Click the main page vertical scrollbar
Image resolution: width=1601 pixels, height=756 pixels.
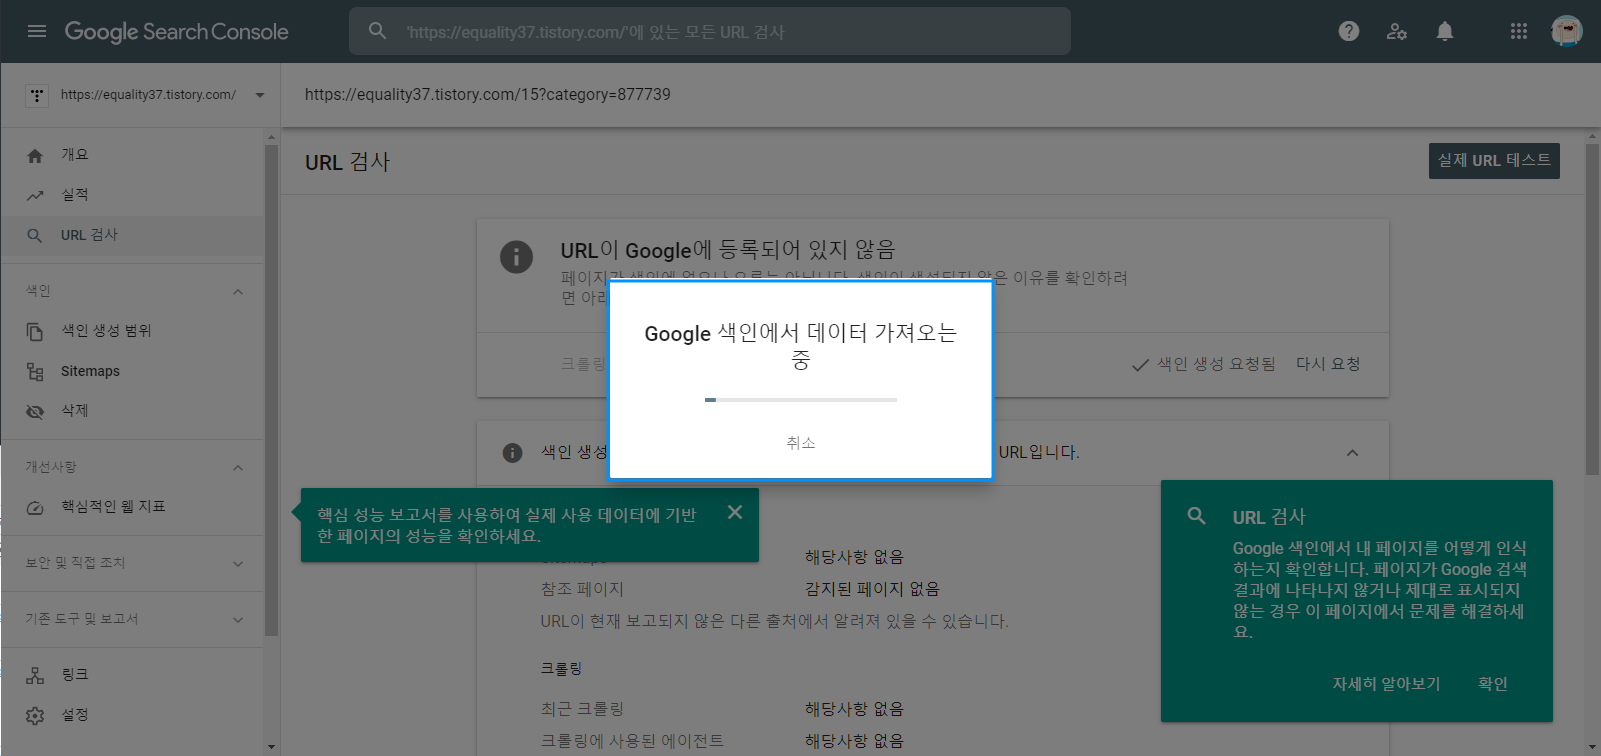coord(1593,309)
